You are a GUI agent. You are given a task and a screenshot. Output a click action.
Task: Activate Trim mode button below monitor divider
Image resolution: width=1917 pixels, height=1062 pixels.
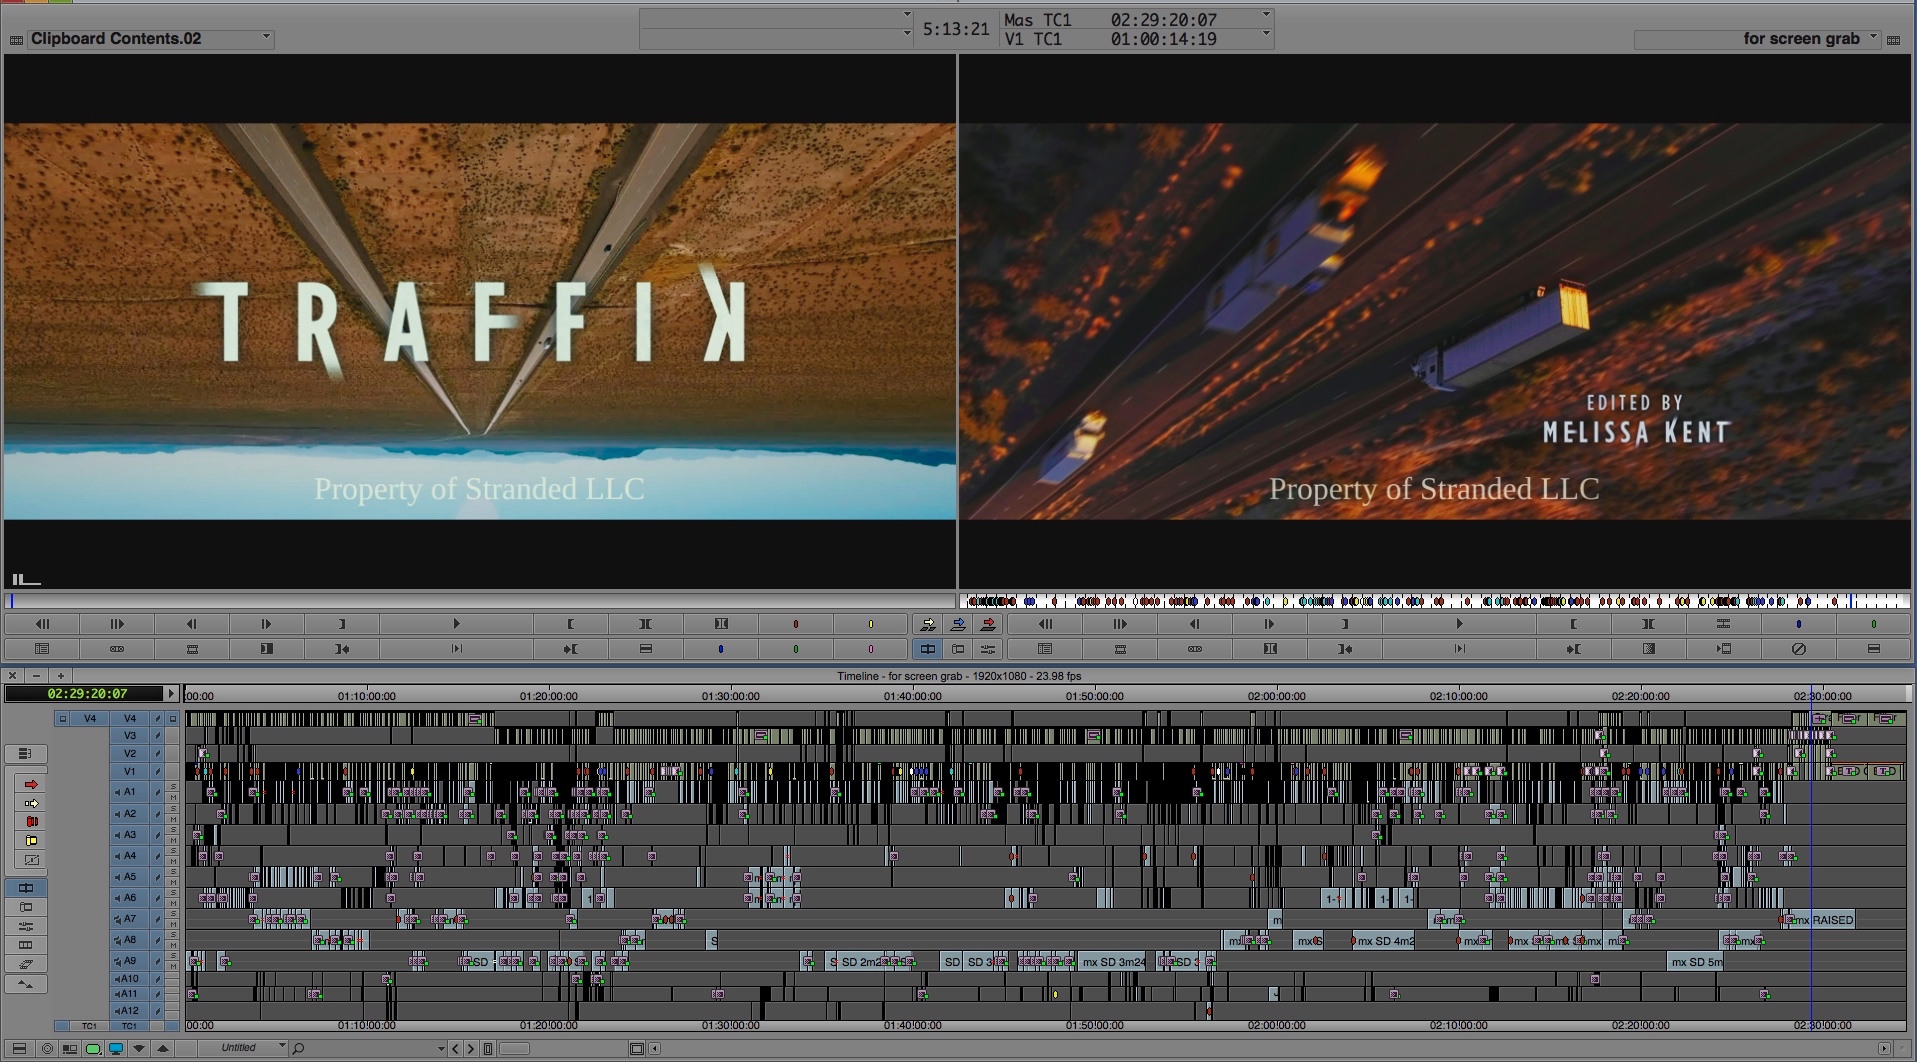[x=958, y=649]
